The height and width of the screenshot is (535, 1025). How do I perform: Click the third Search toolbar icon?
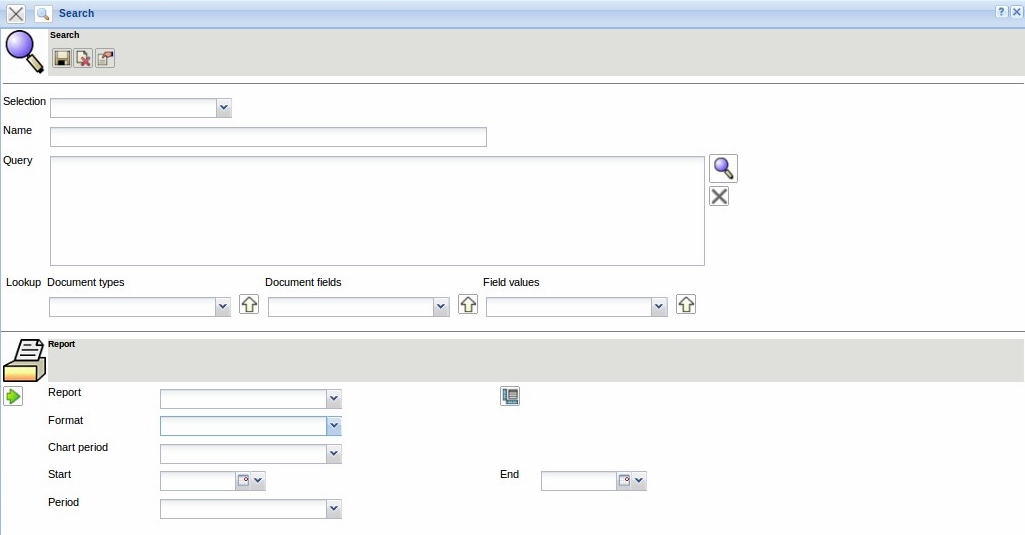pyautogui.click(x=105, y=59)
